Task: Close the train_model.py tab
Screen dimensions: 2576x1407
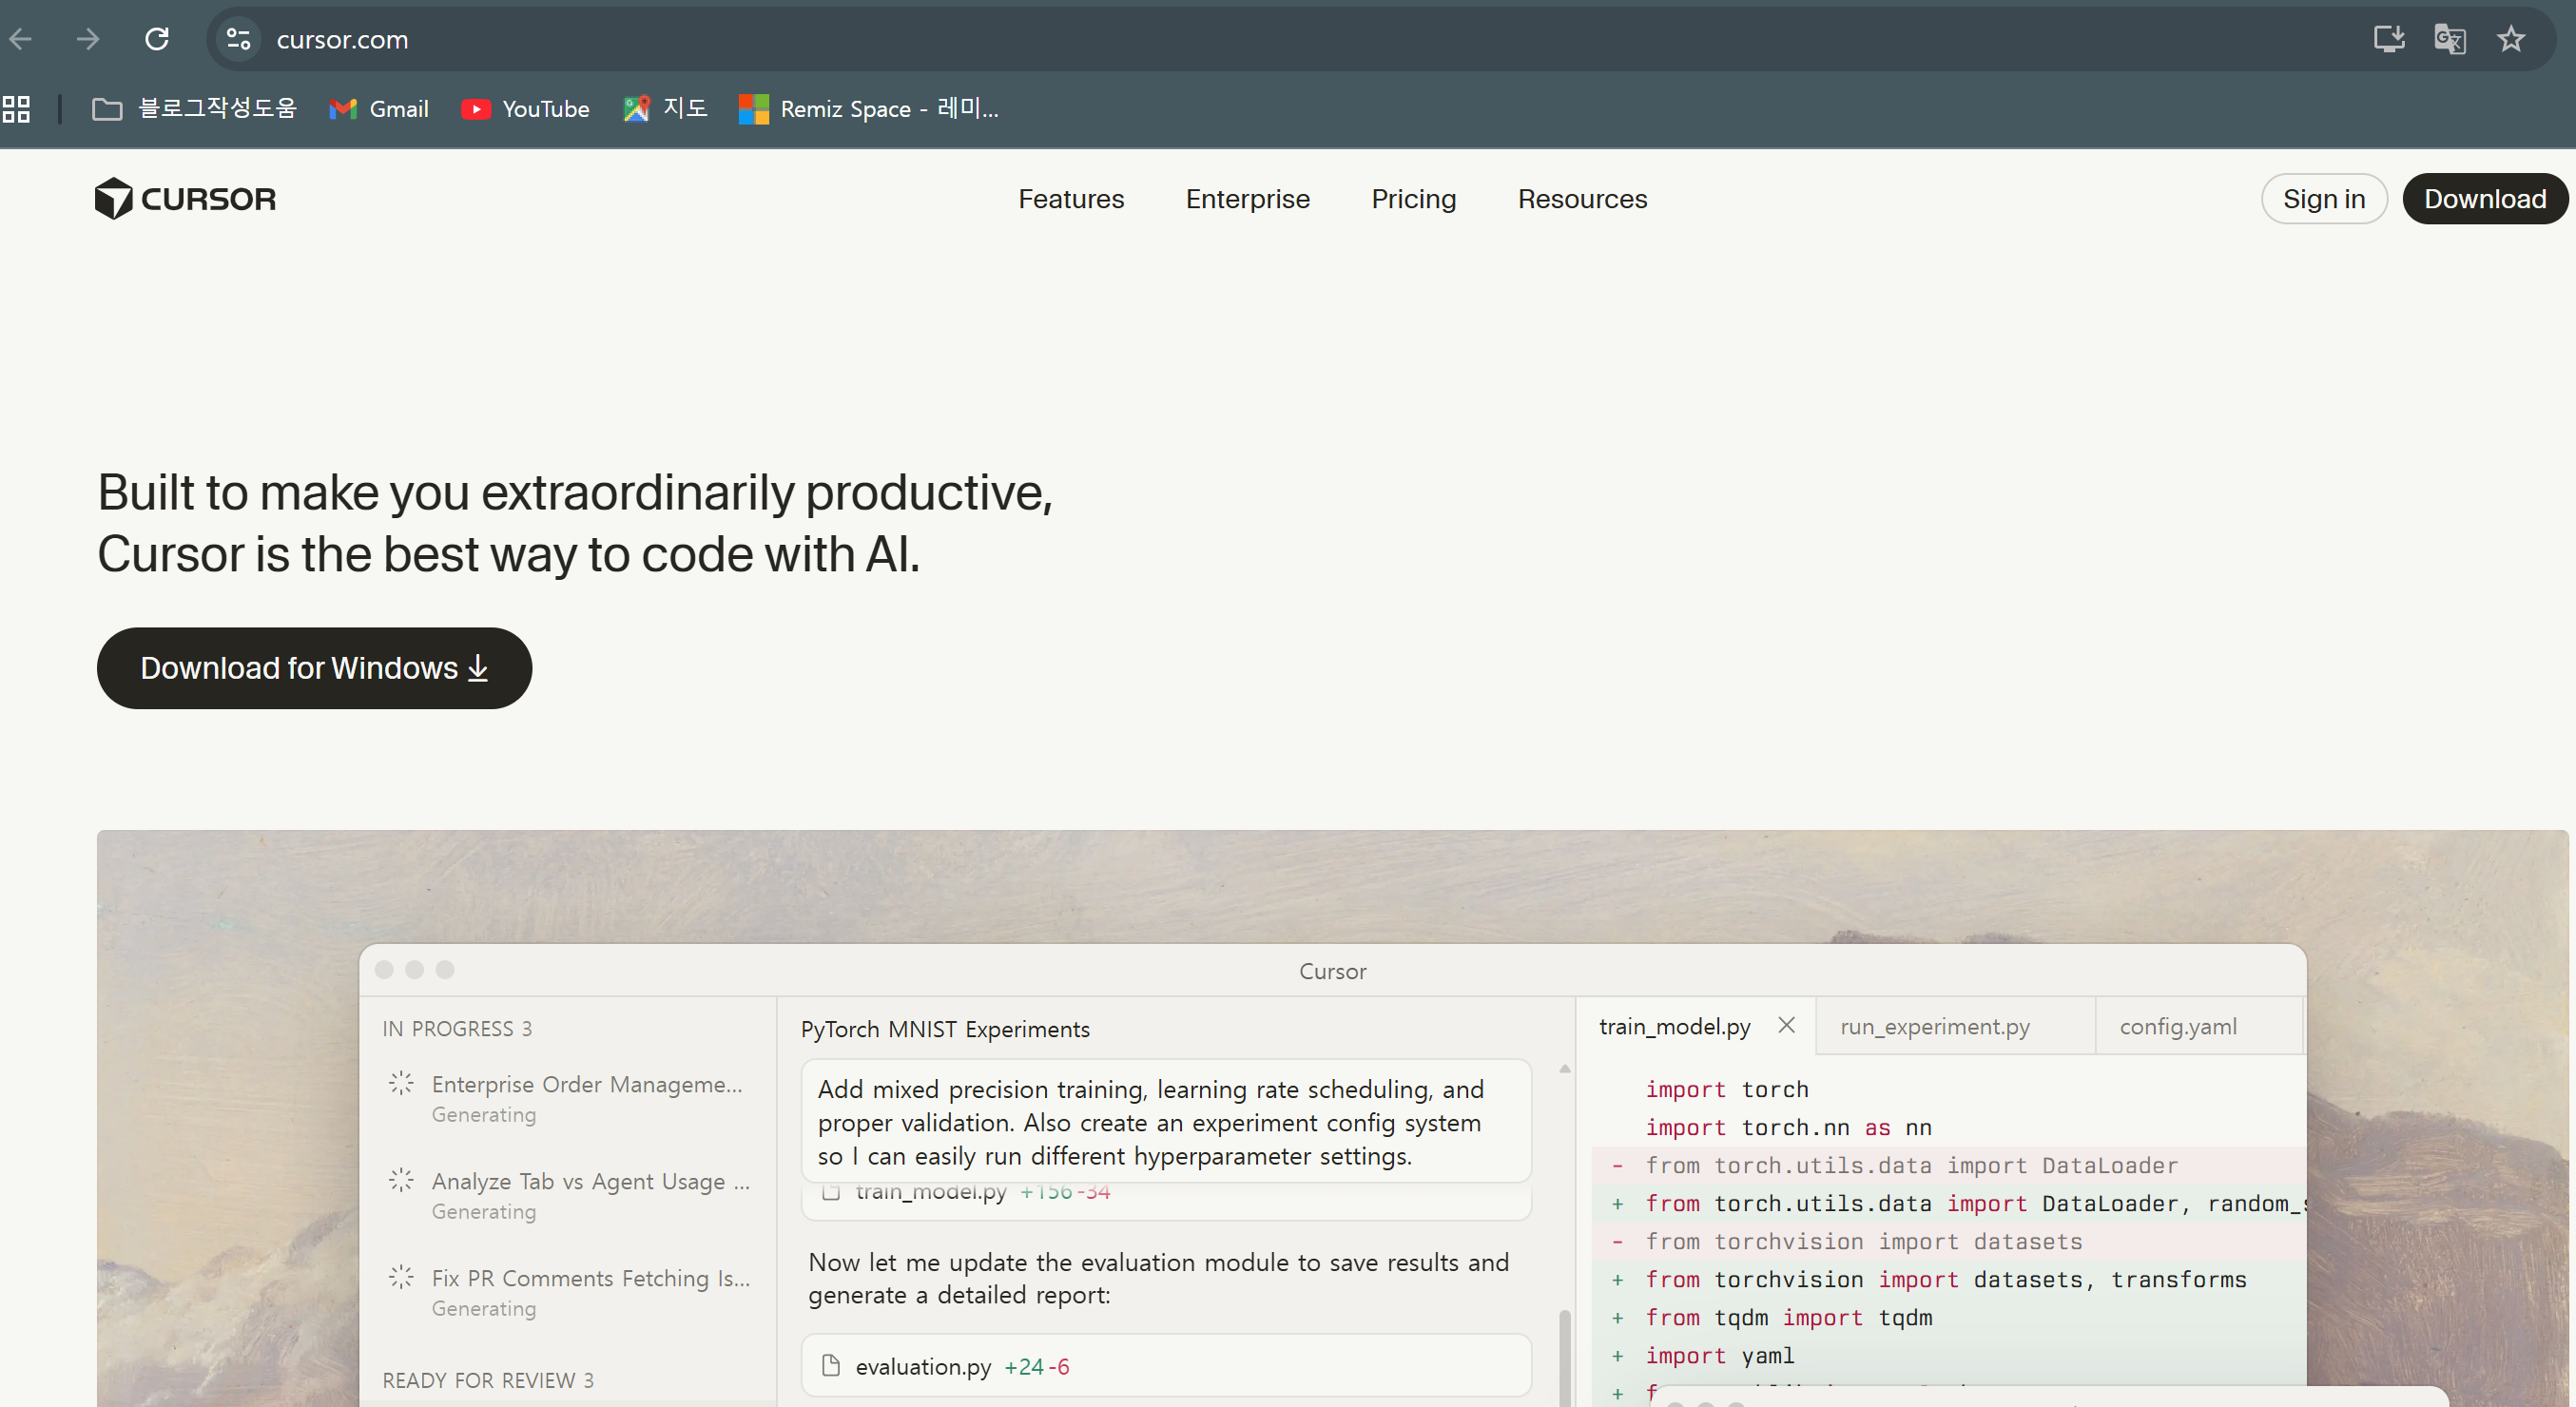Action: (1786, 1025)
